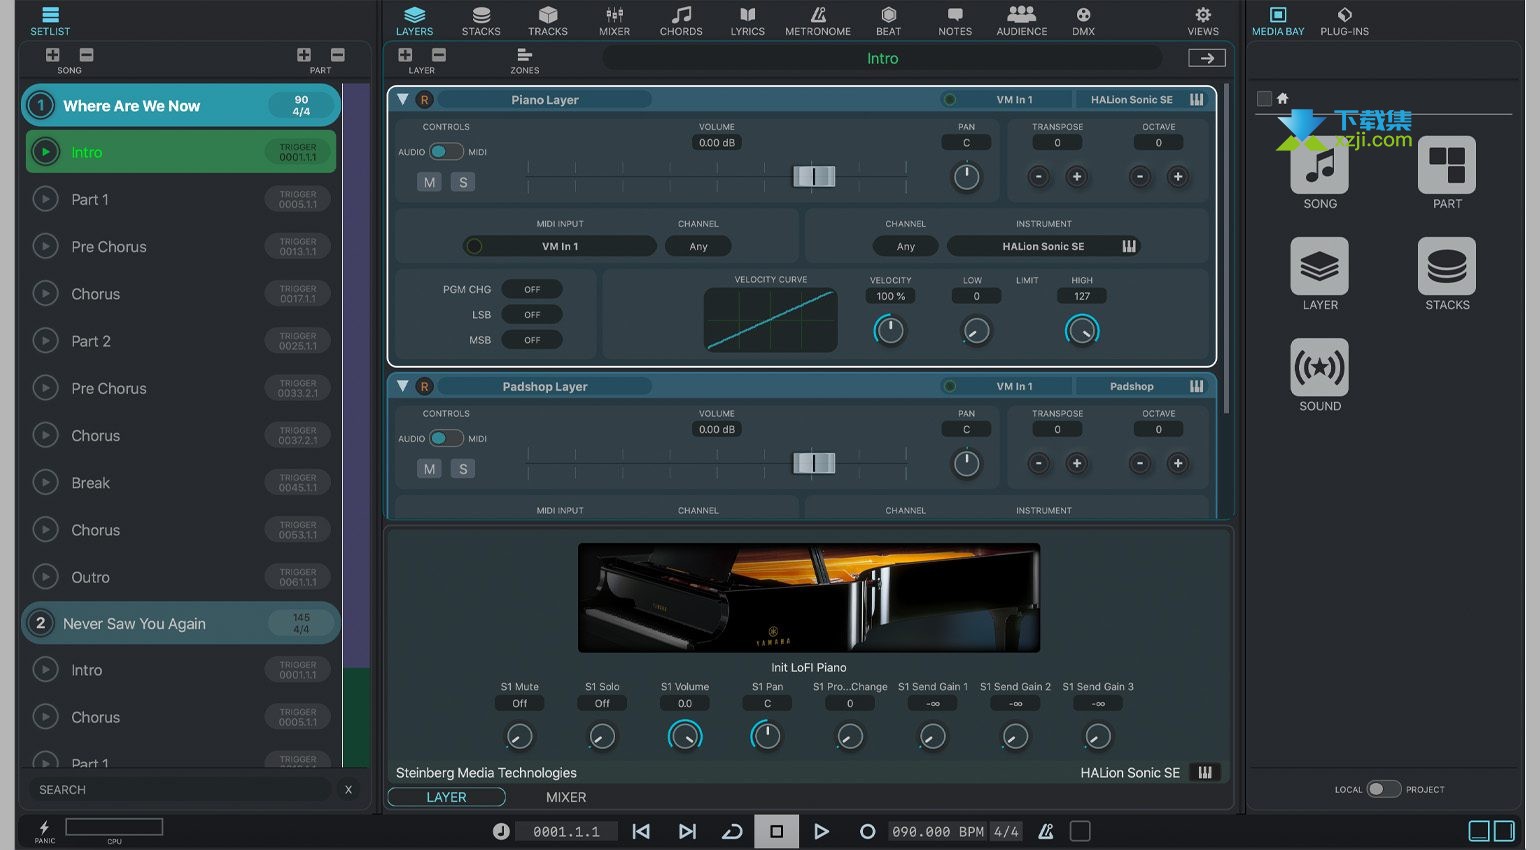Viewport: 1540px width, 850px height.
Task: Select bottom MIXER tab
Action: (566, 797)
